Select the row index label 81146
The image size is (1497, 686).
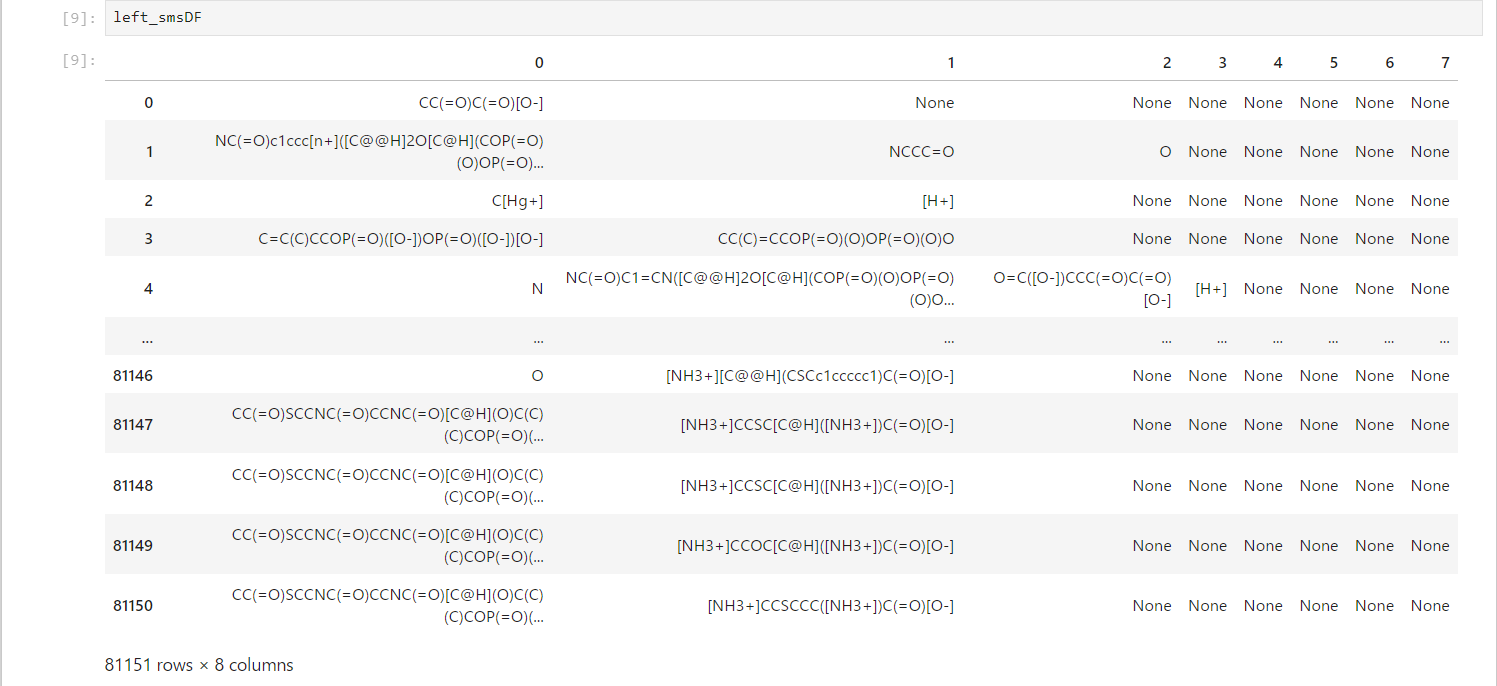[133, 376]
